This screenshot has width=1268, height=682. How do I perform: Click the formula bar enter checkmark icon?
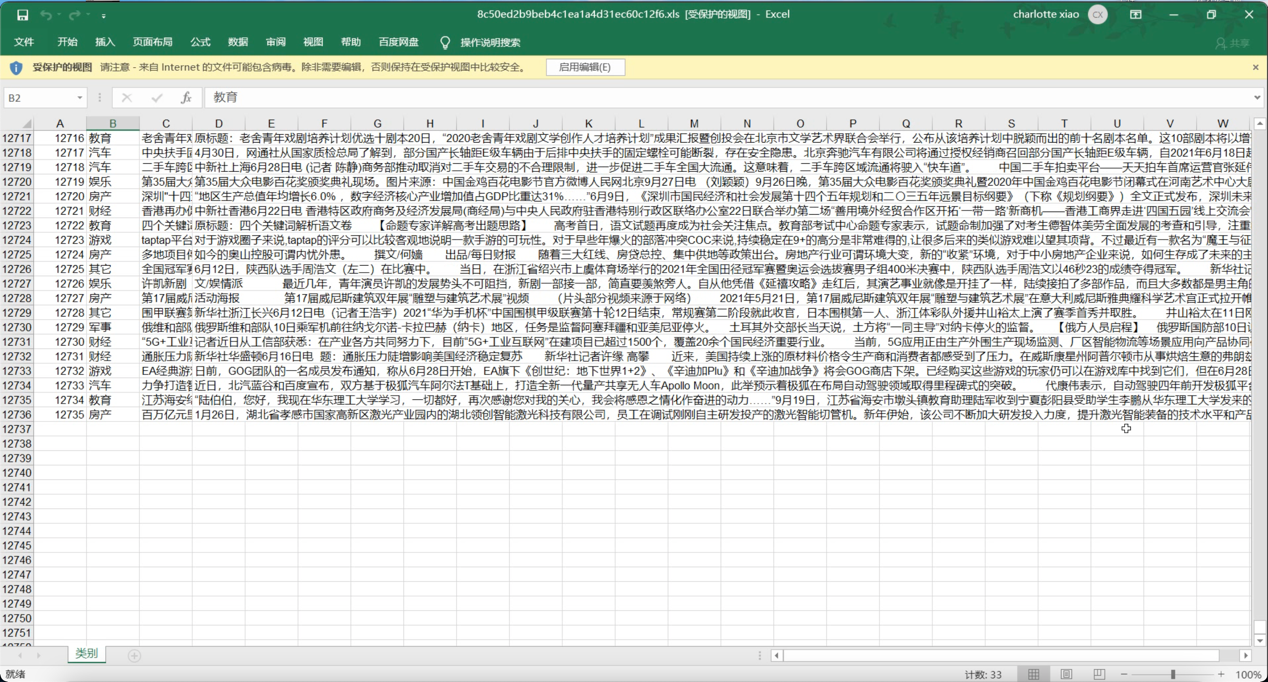click(x=156, y=97)
